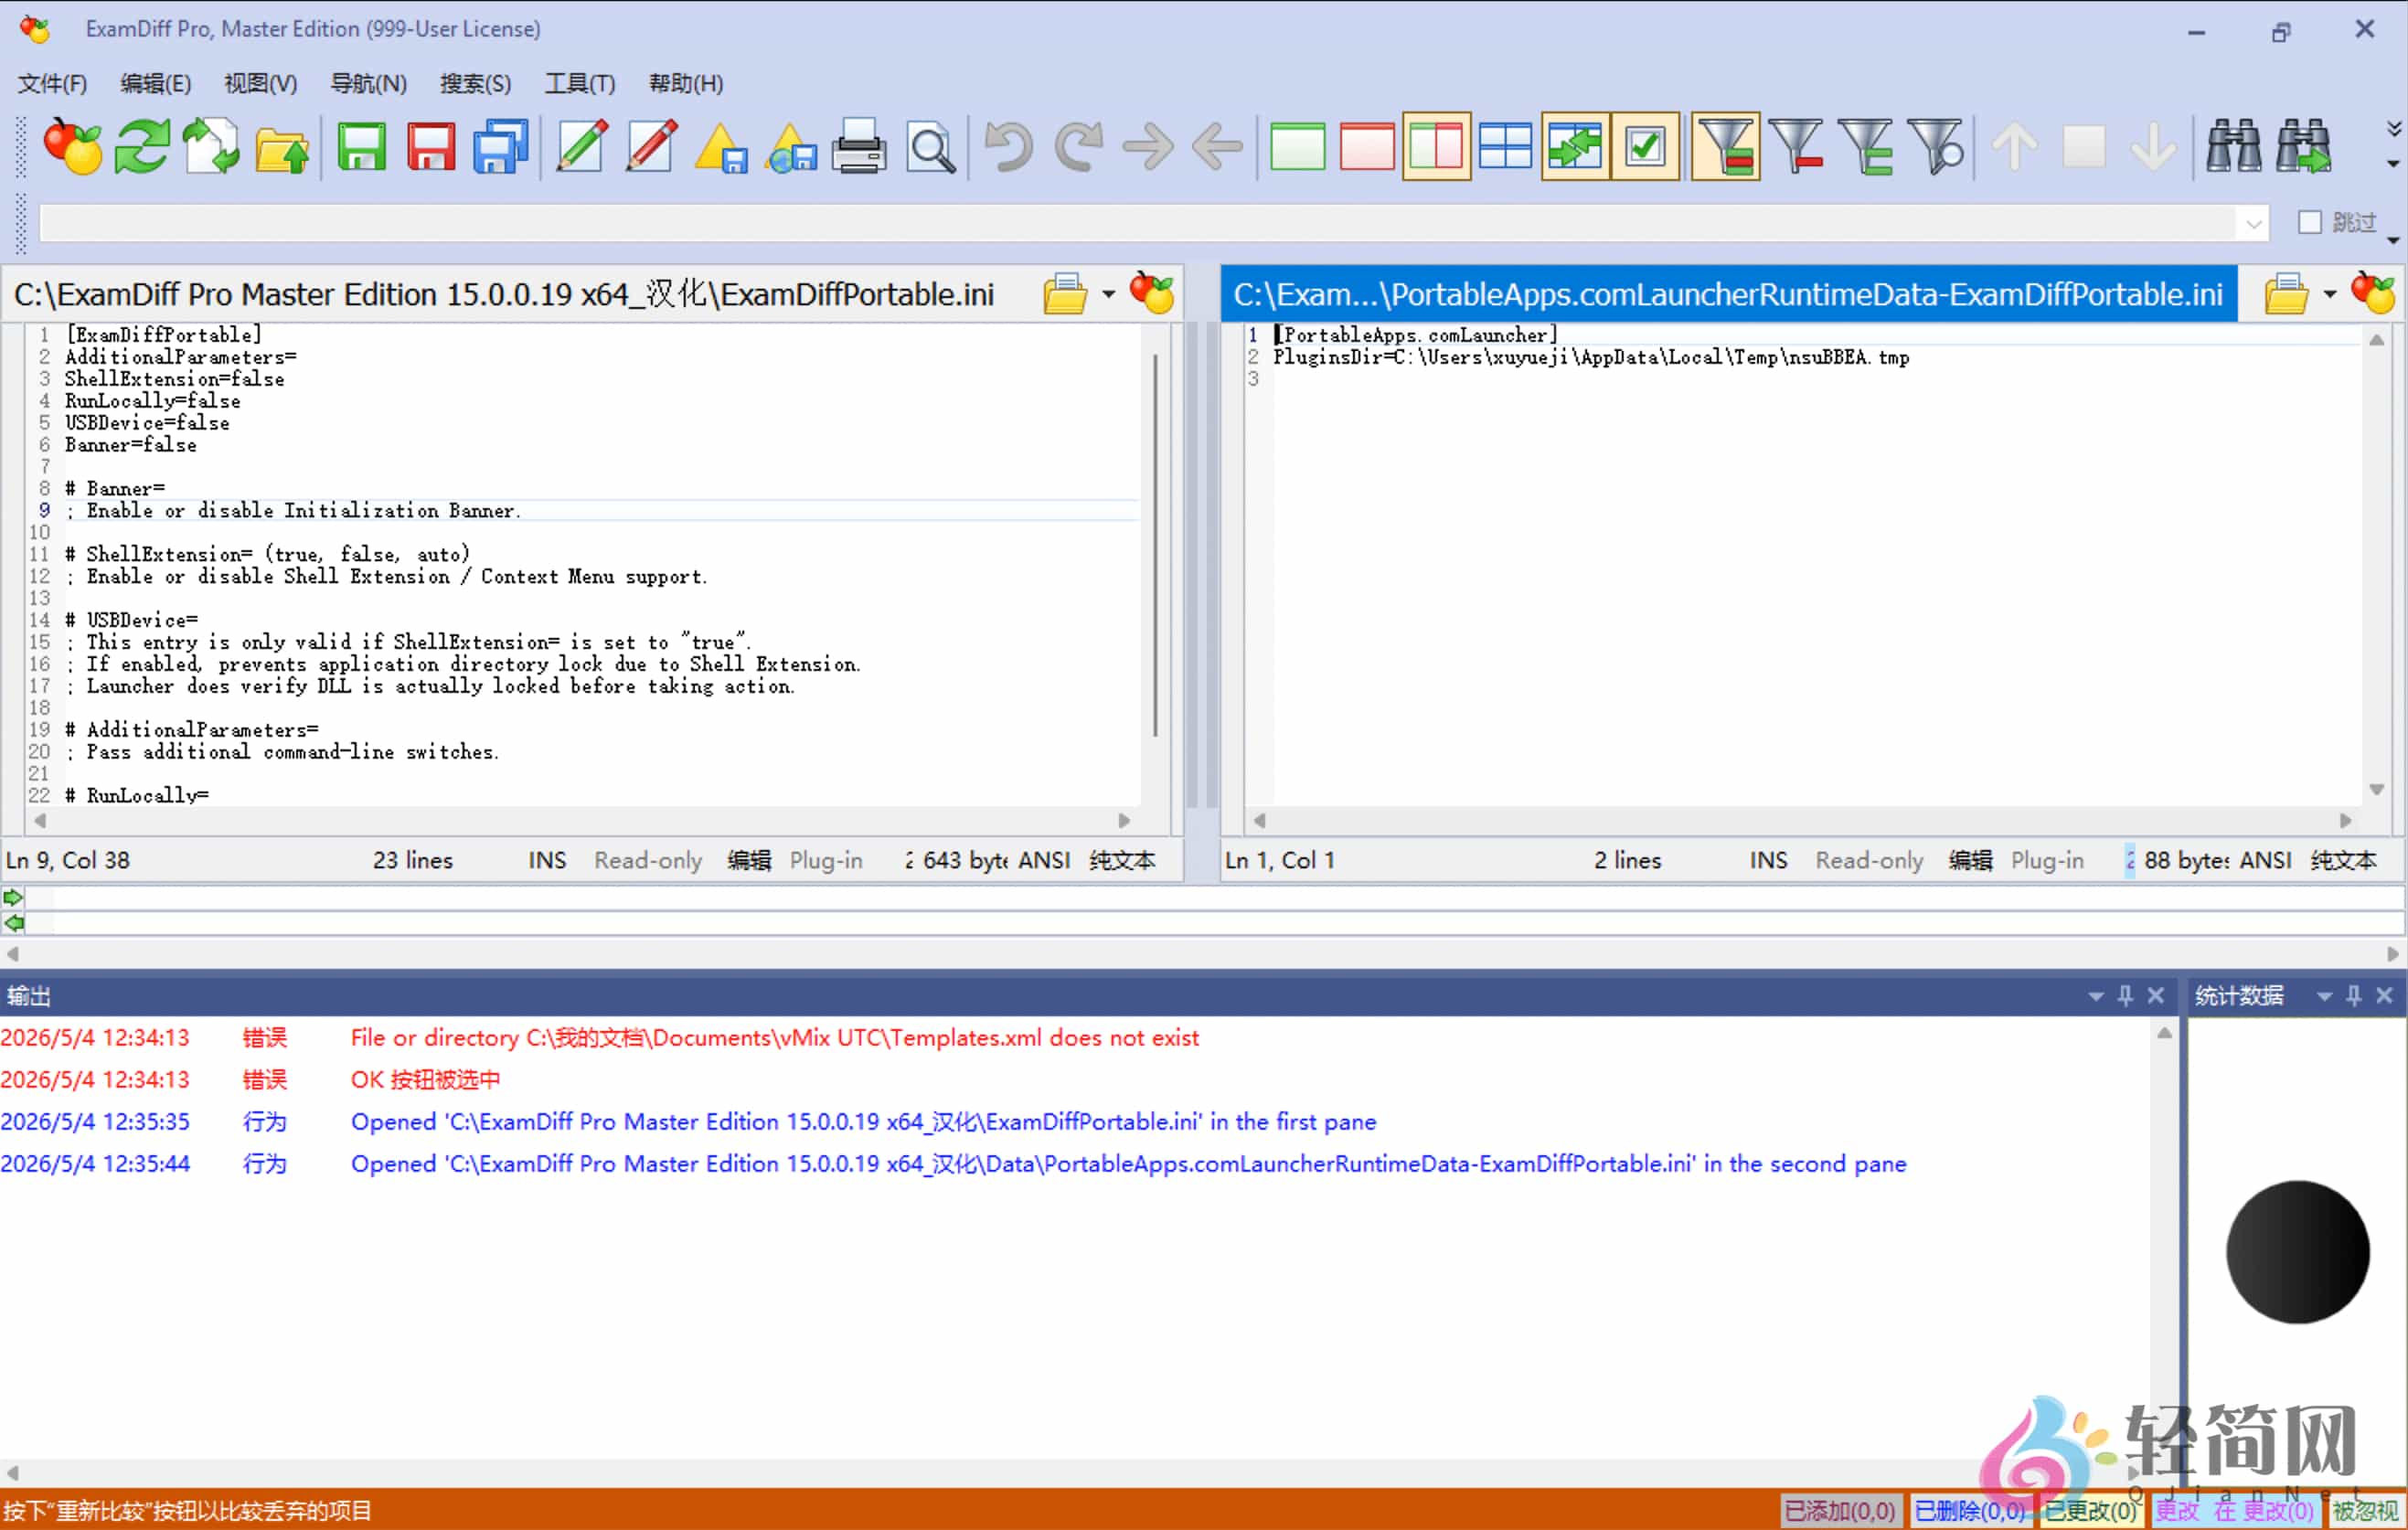Save the first file with the green floppy icon

click(362, 147)
